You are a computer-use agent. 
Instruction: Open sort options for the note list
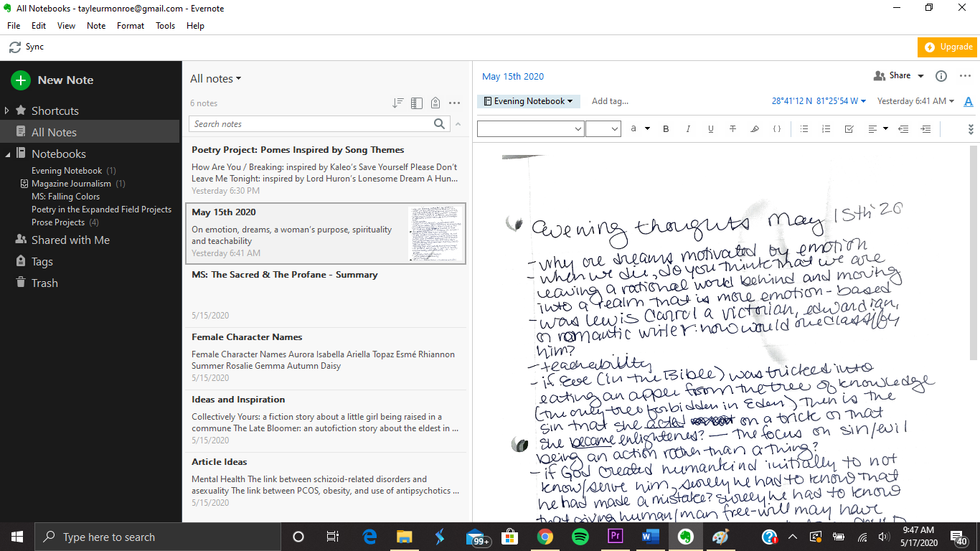point(398,102)
